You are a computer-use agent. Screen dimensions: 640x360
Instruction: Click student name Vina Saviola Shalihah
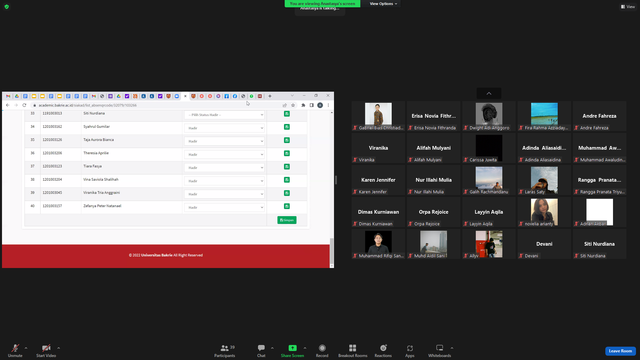101,179
